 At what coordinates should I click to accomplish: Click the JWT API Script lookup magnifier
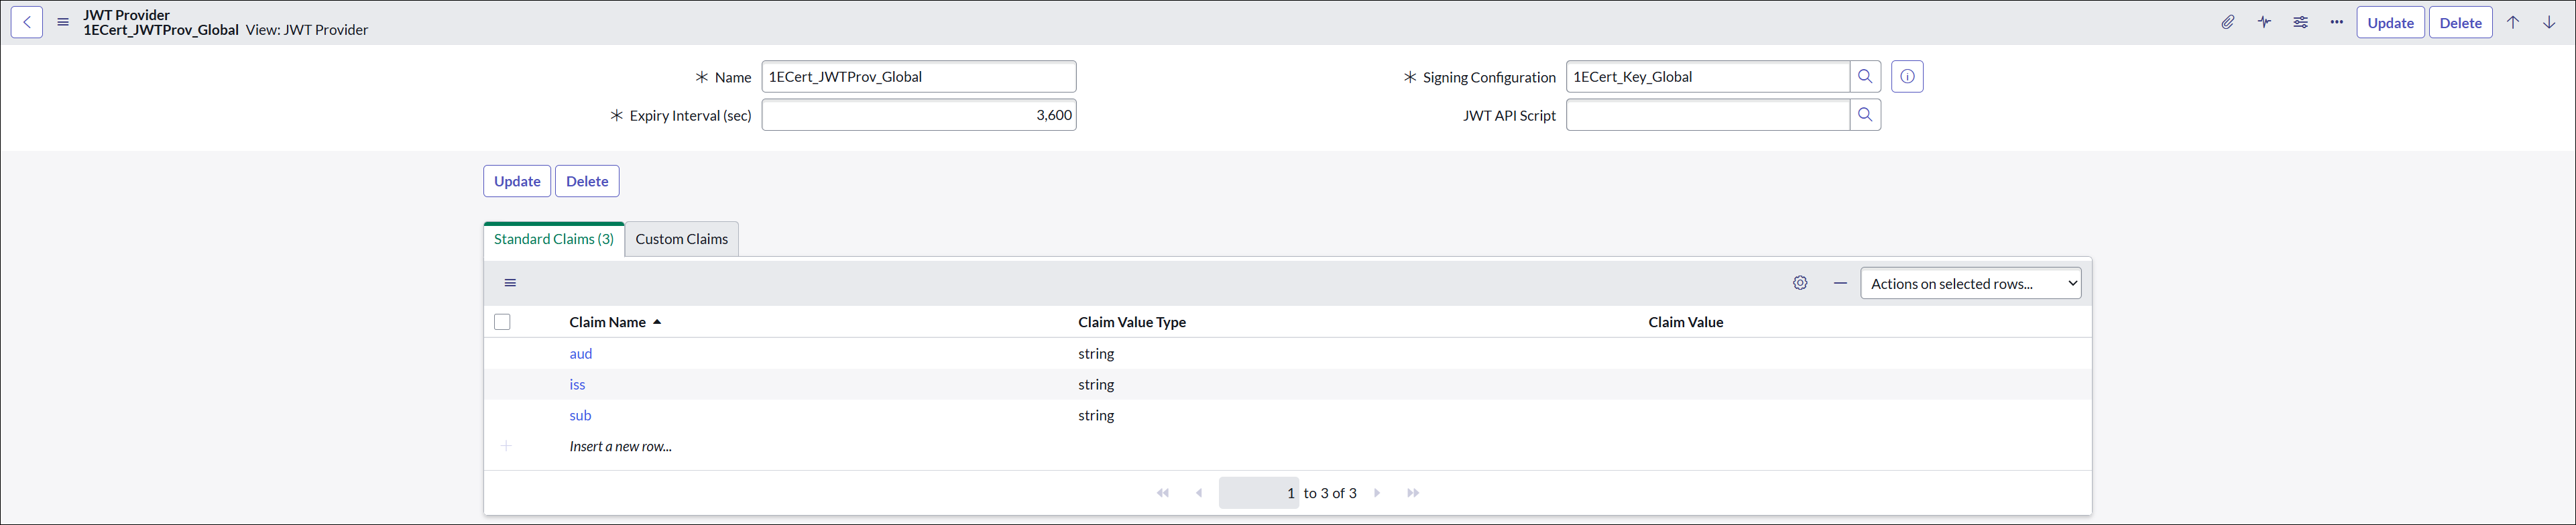1865,115
